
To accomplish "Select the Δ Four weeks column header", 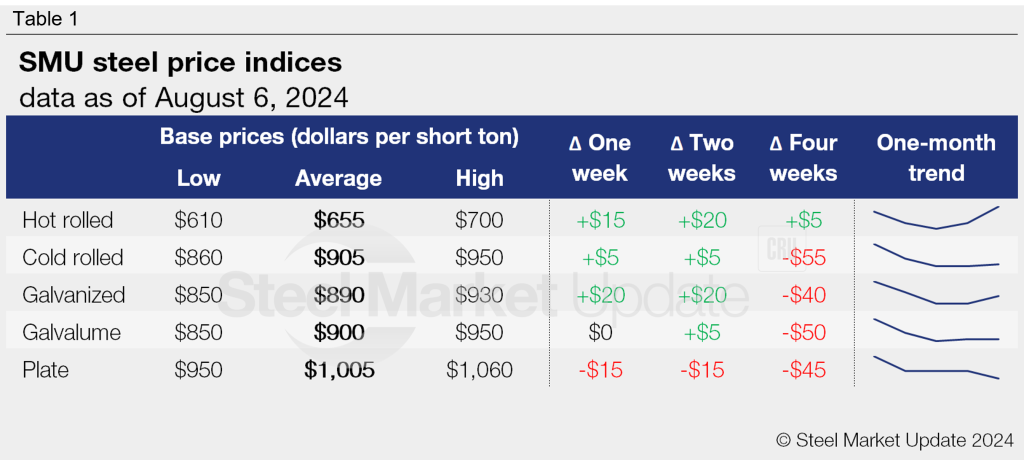I will 803,157.
